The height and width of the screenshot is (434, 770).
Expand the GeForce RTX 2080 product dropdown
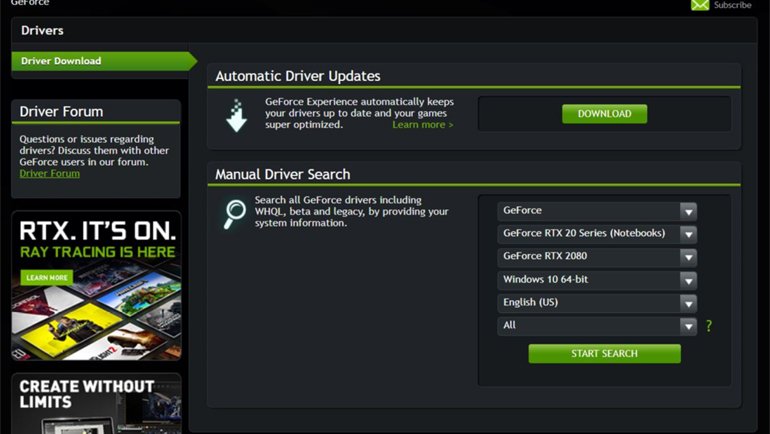(x=597, y=257)
